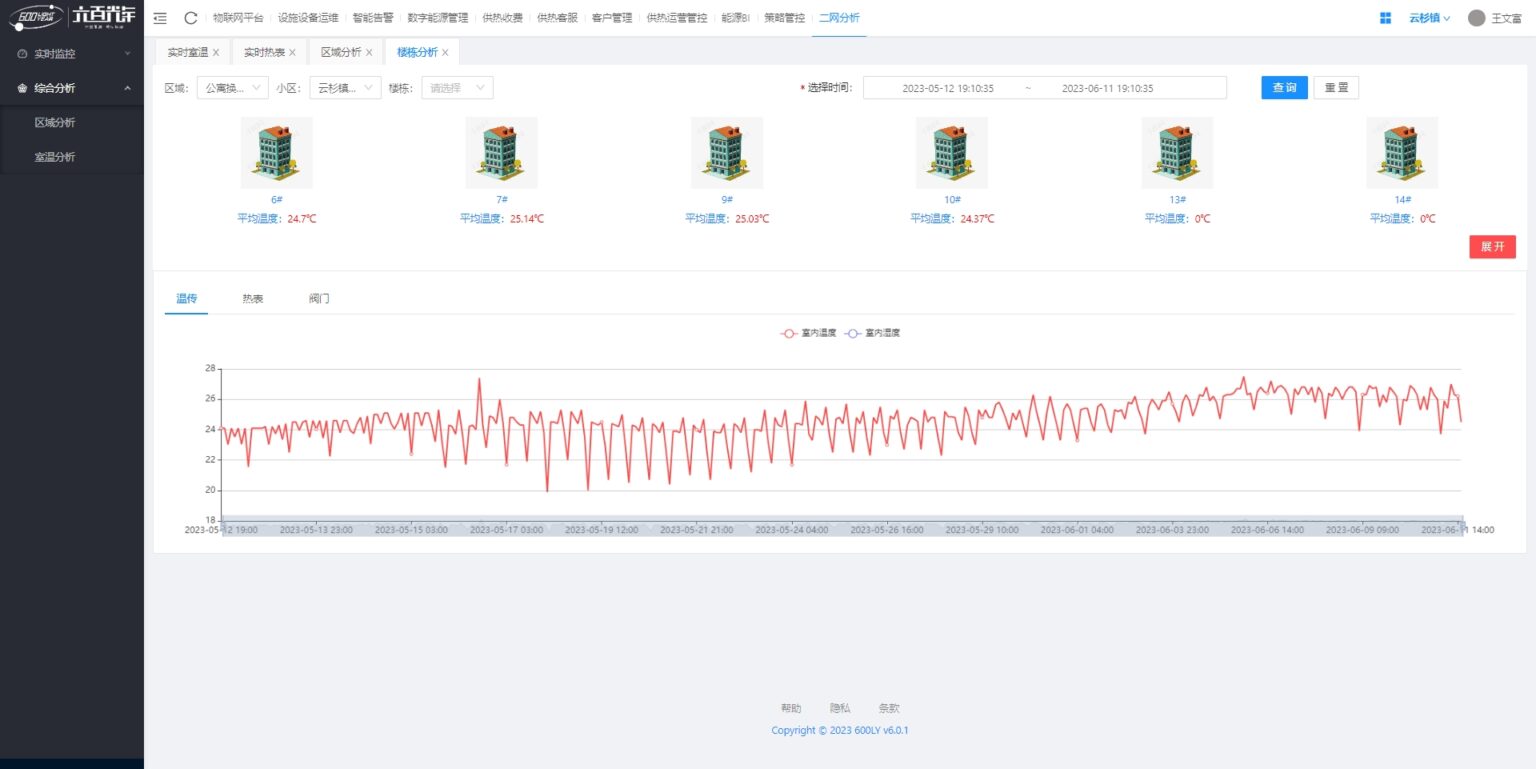
Task: Click the refresh icon in top bar
Action: 190,18
